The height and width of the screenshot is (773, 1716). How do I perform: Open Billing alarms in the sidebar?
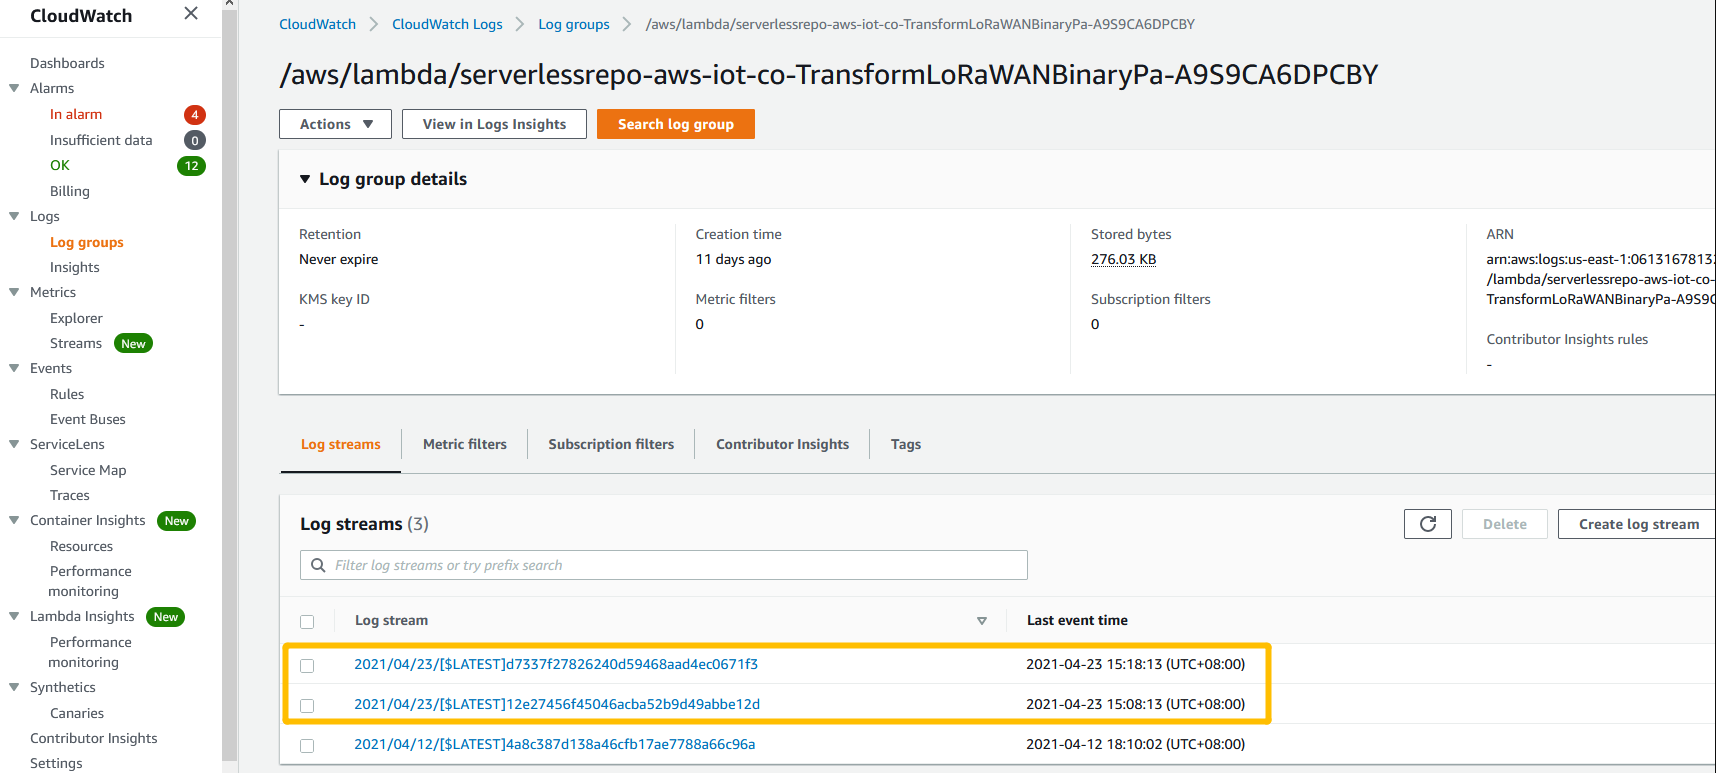point(70,191)
